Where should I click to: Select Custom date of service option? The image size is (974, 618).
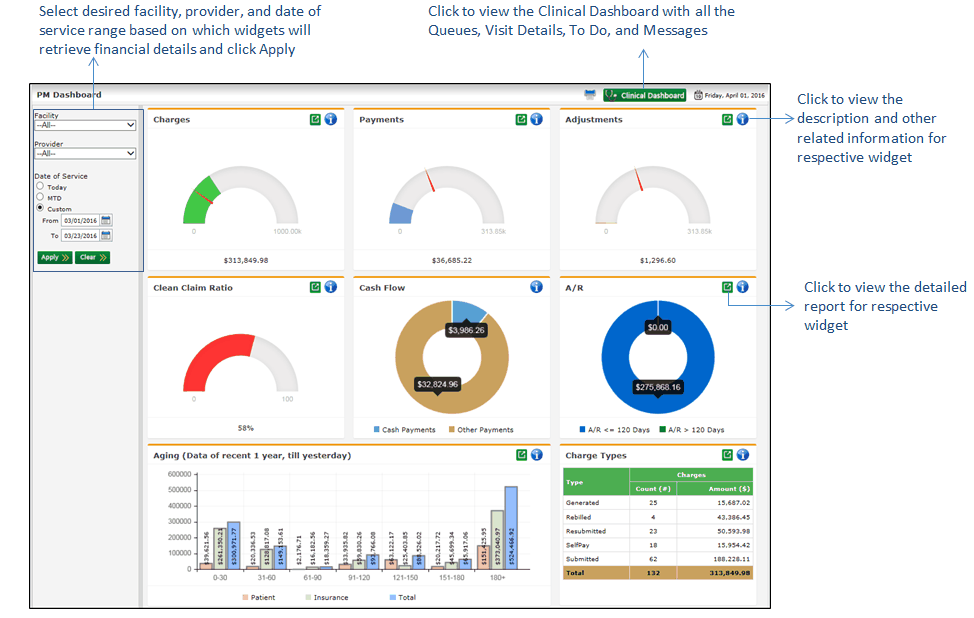pos(40,208)
